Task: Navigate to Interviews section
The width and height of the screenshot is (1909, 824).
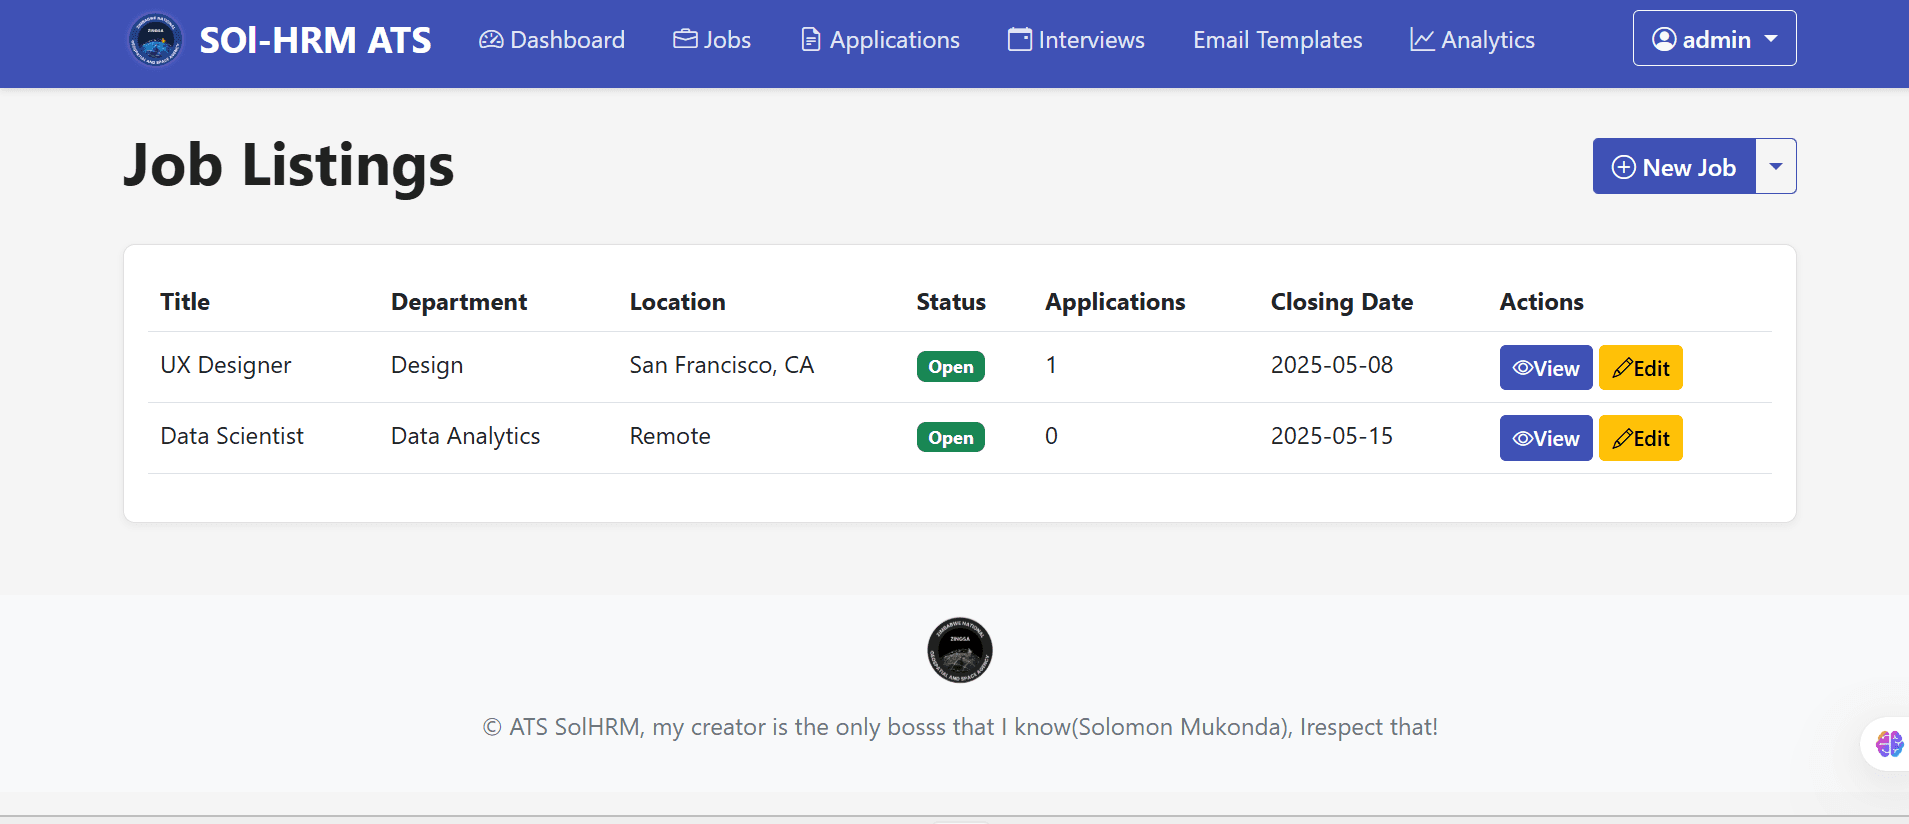Action: coord(1076,40)
